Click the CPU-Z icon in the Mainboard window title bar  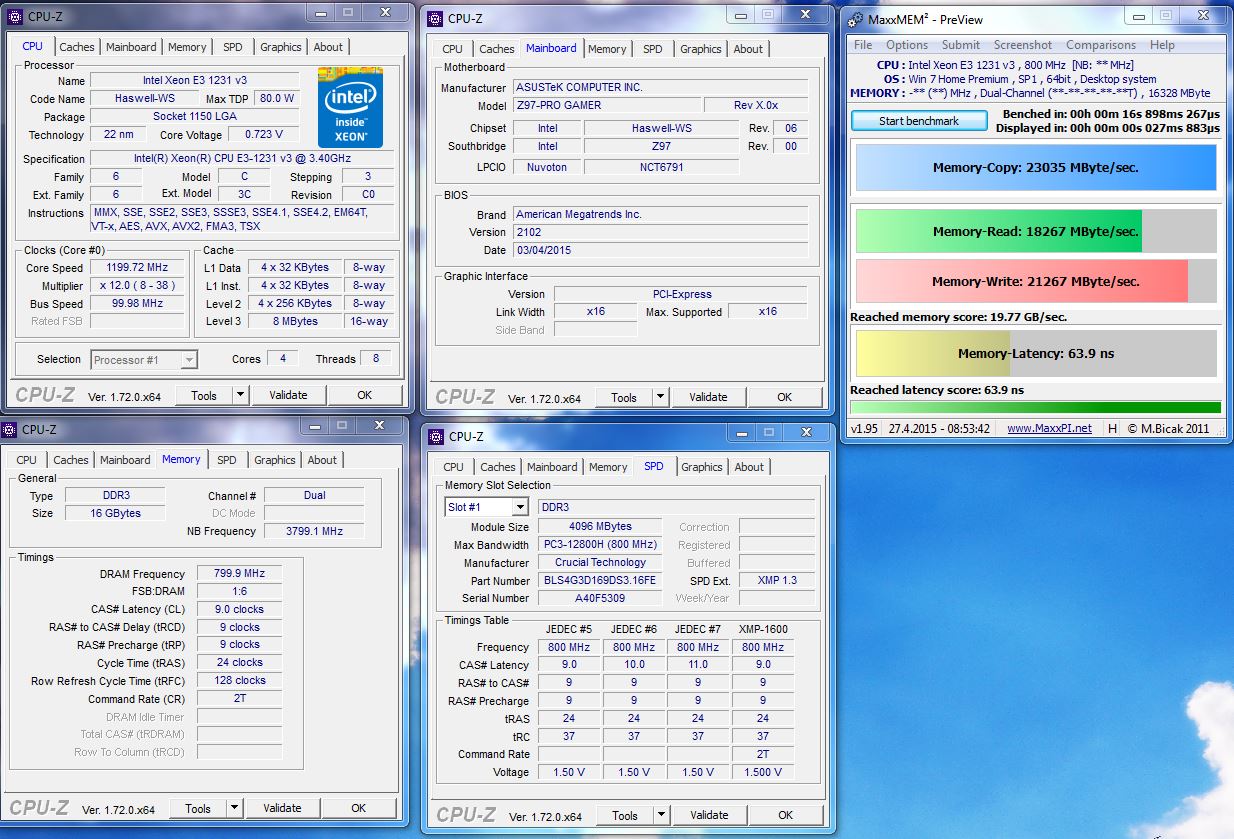434,17
